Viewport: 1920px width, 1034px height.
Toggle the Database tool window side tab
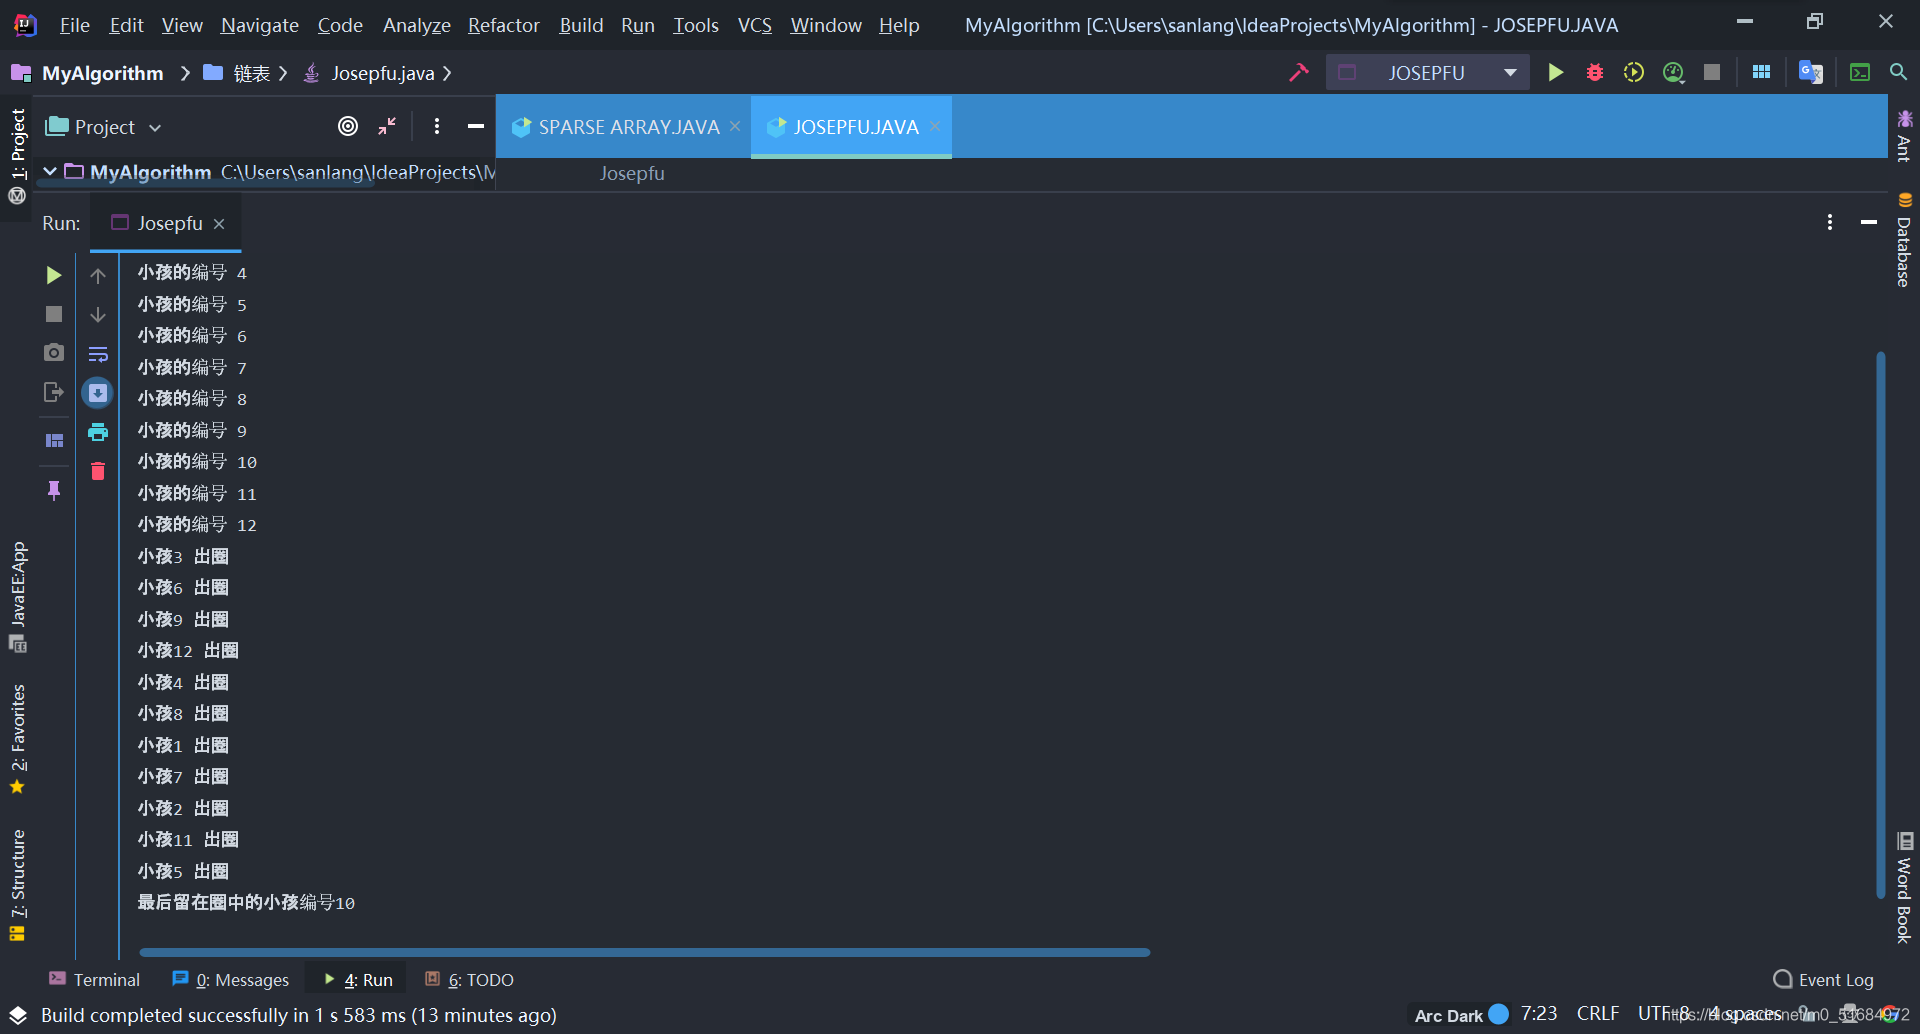[x=1904, y=240]
